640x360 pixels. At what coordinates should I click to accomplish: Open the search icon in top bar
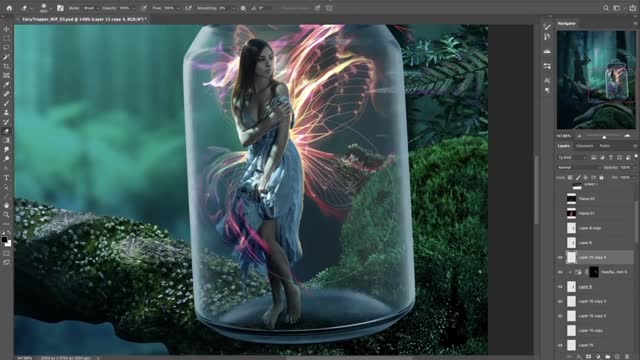606,8
